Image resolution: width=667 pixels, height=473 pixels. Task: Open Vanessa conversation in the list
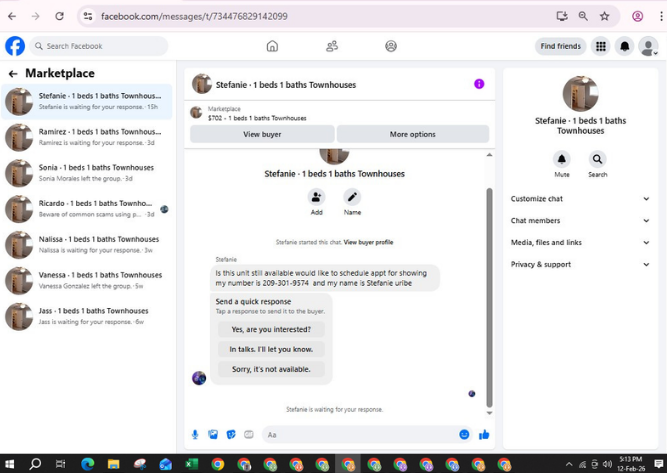[87, 280]
